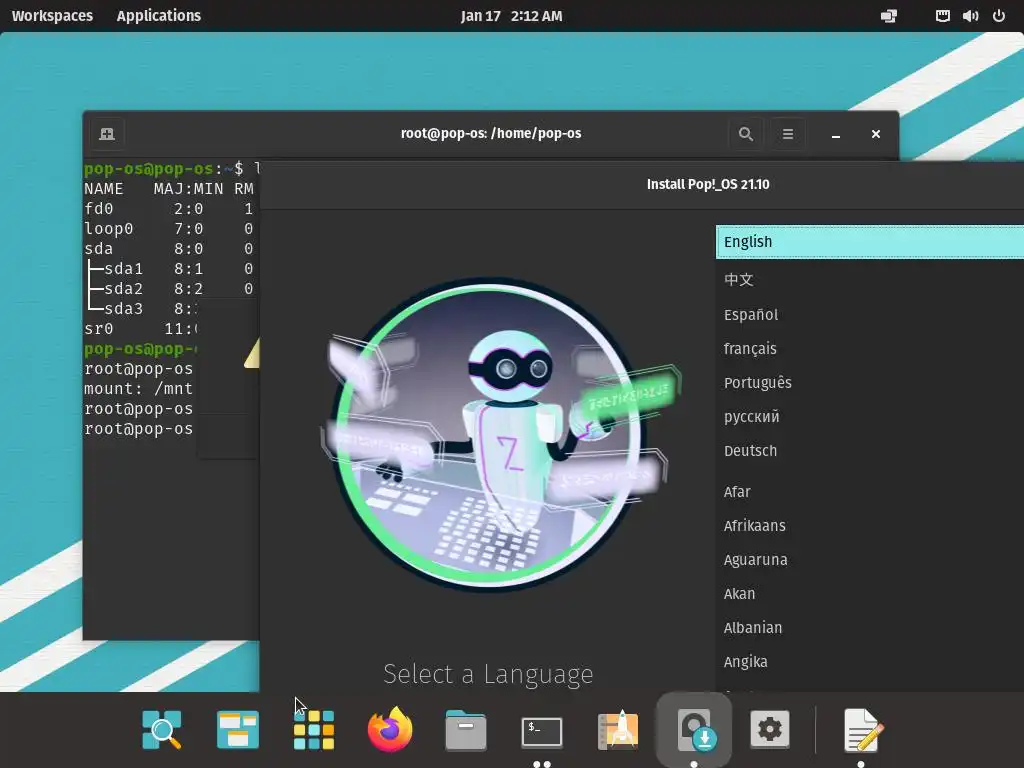Select русский language

point(870,416)
